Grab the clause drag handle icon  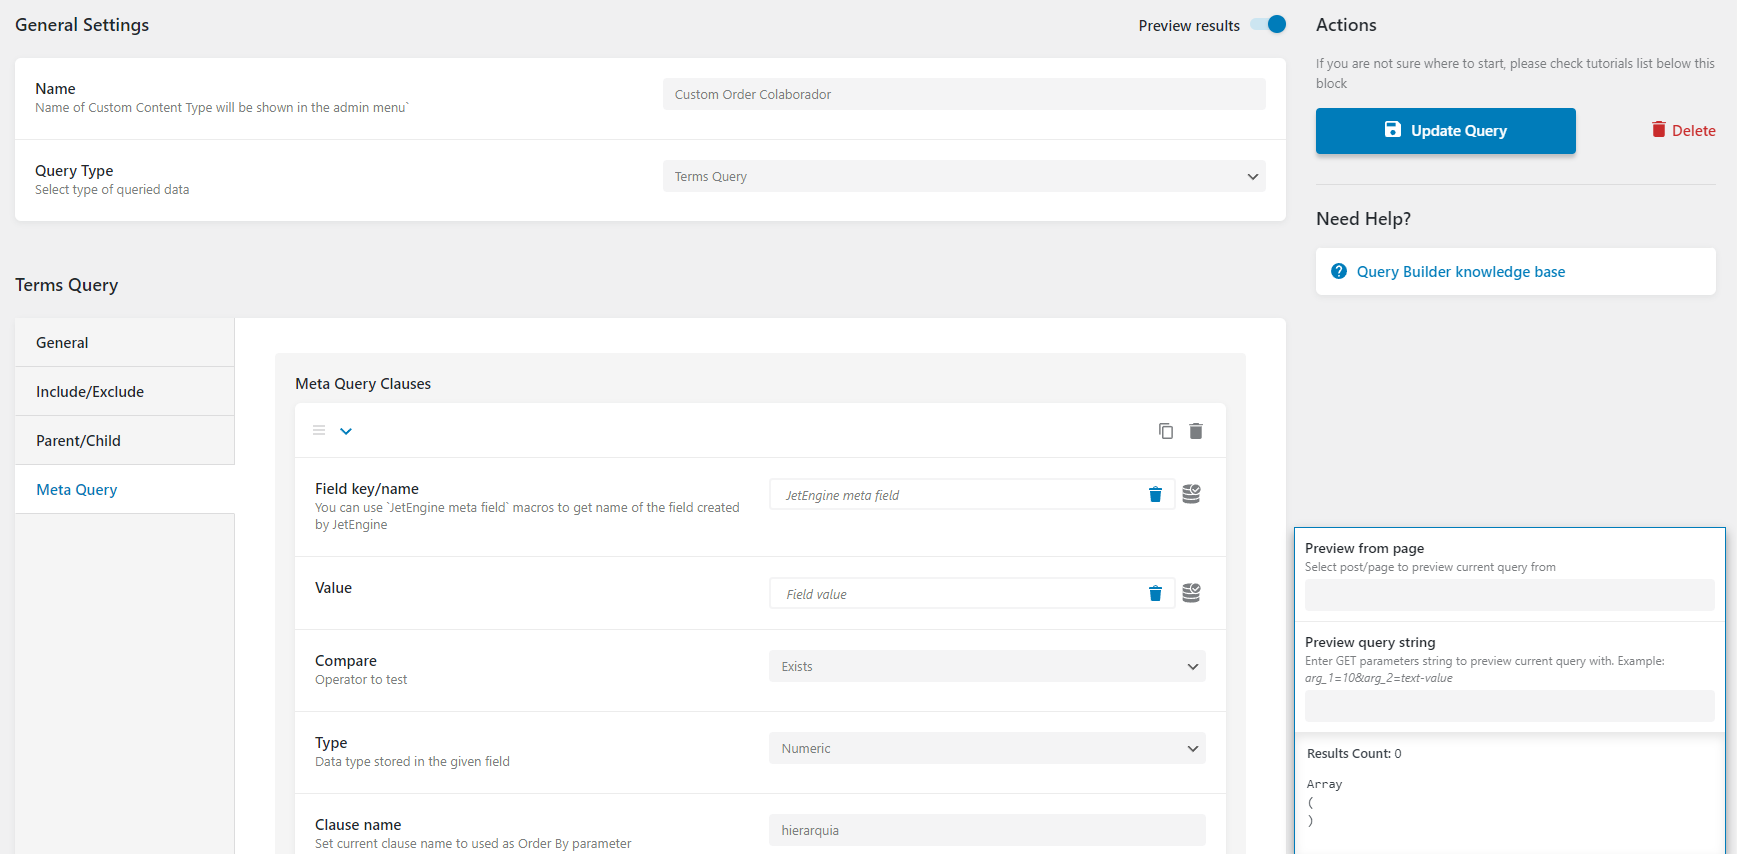[319, 431]
